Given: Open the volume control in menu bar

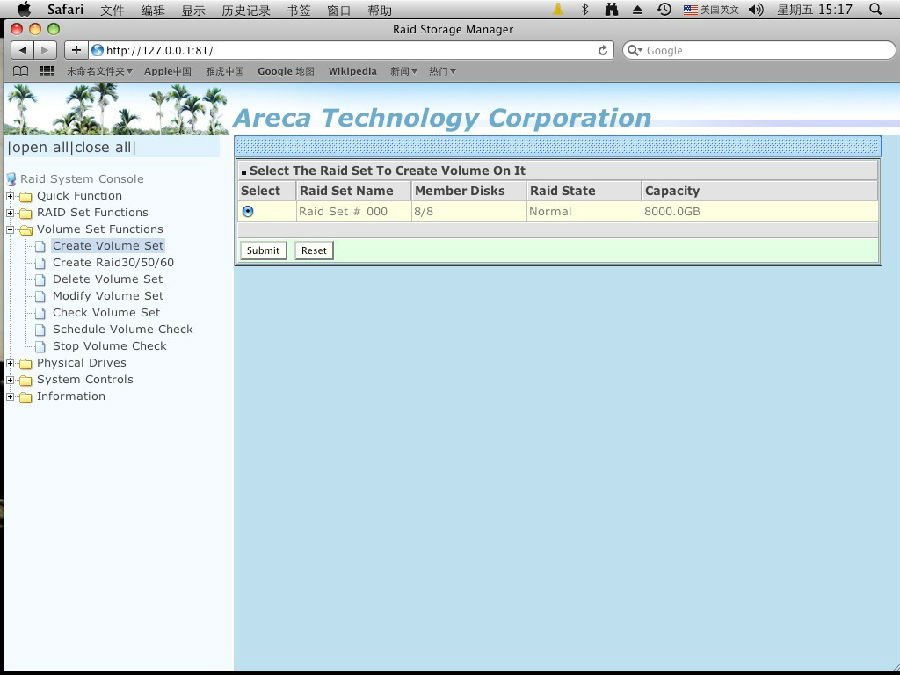Looking at the screenshot, I should (x=757, y=9).
